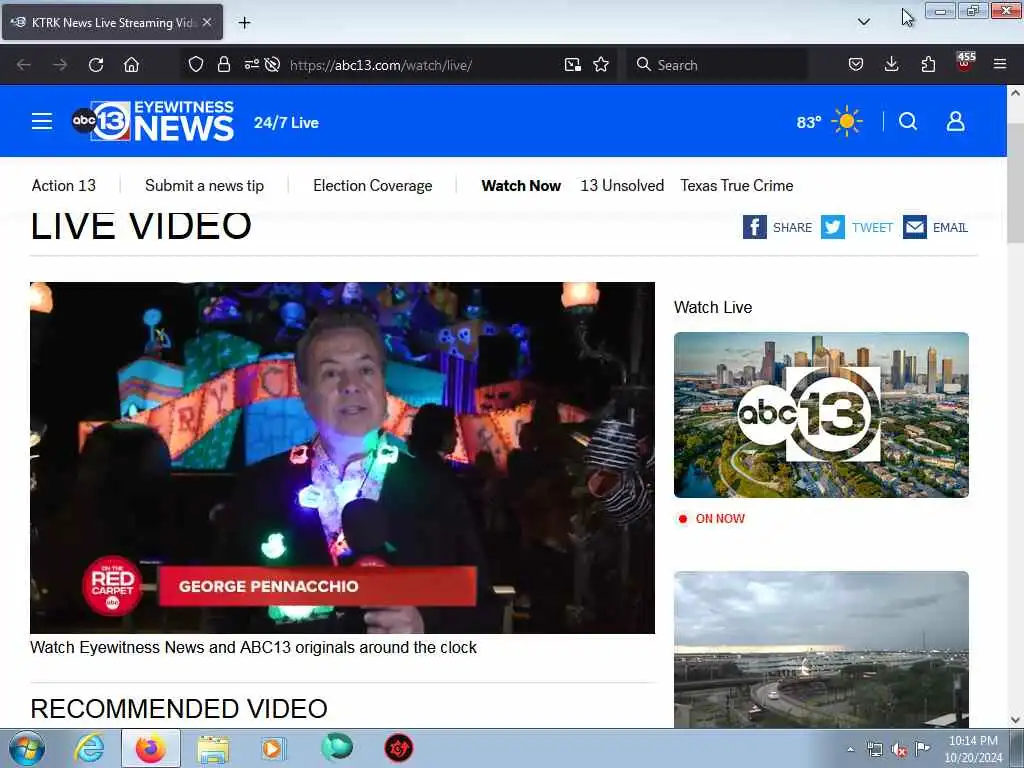Open the red-black circular taskbar app
1024x768 pixels.
pyautogui.click(x=398, y=748)
